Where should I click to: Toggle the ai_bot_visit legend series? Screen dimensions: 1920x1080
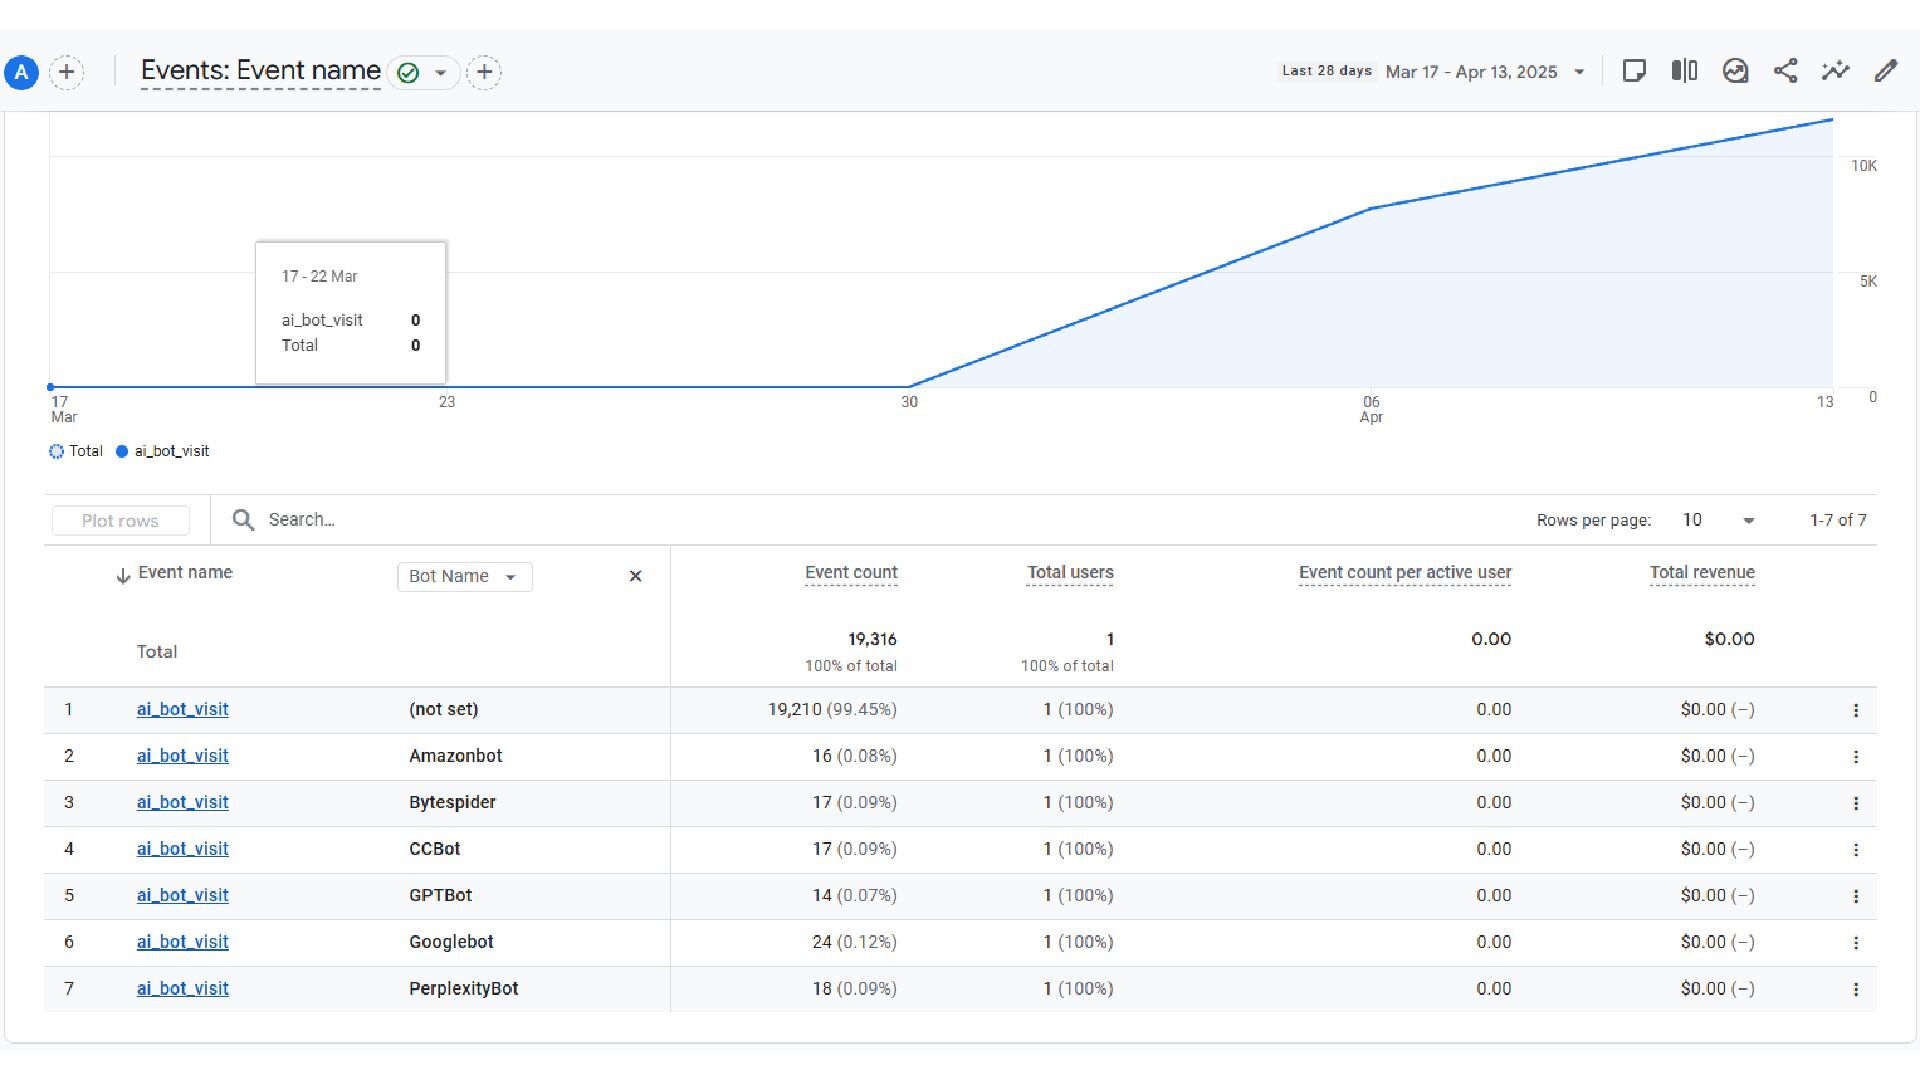[163, 451]
